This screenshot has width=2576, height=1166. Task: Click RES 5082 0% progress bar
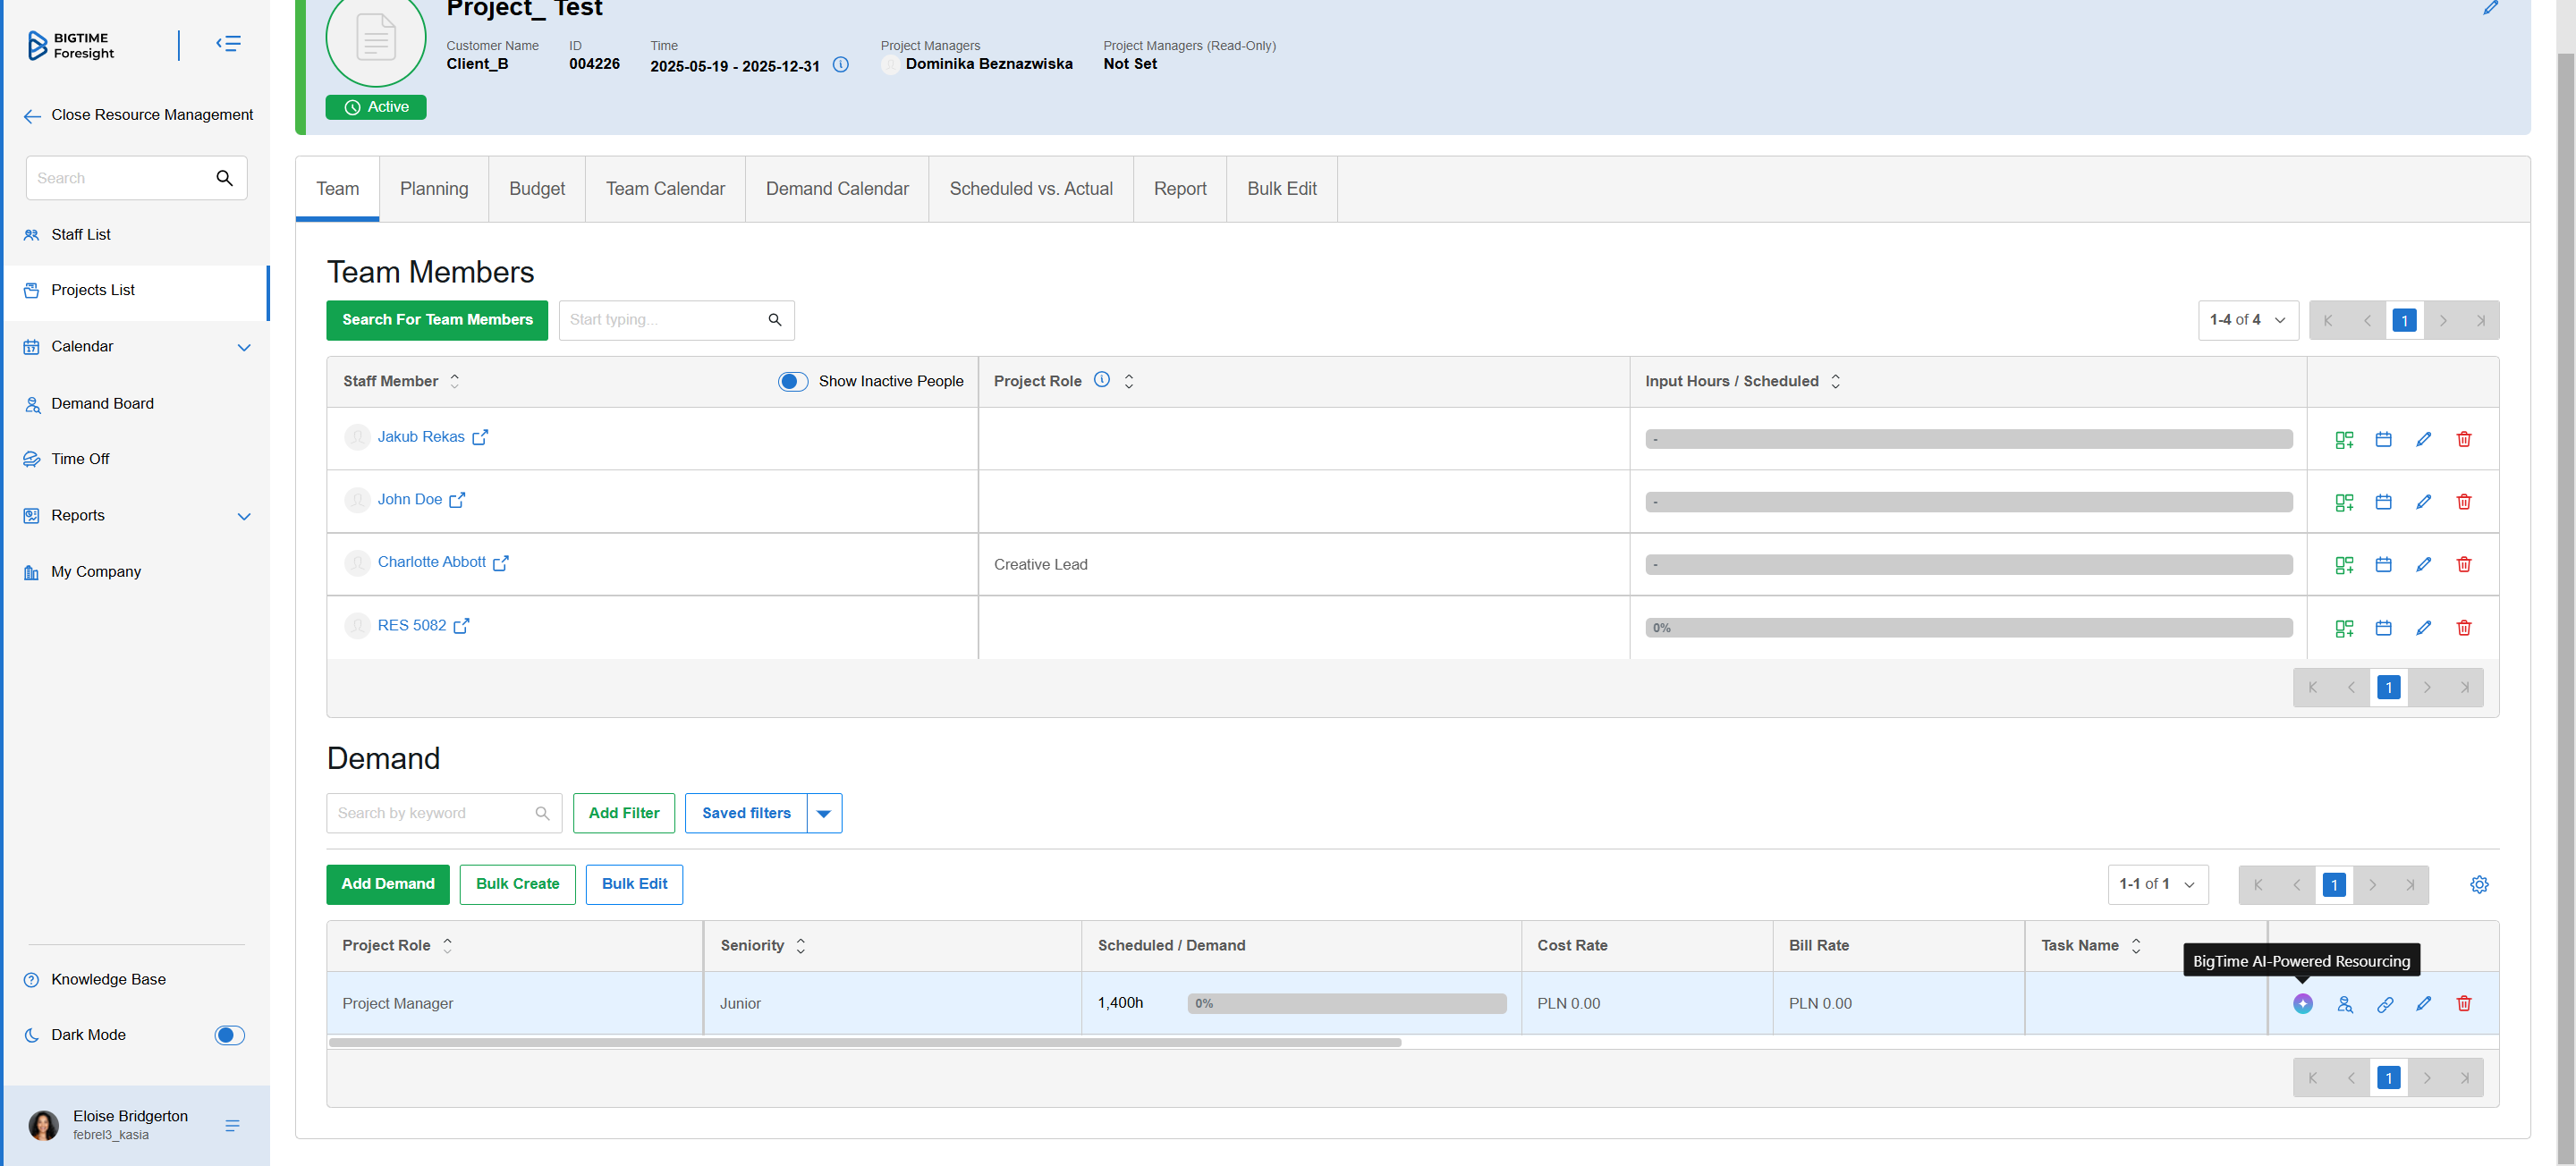pyautogui.click(x=1969, y=628)
